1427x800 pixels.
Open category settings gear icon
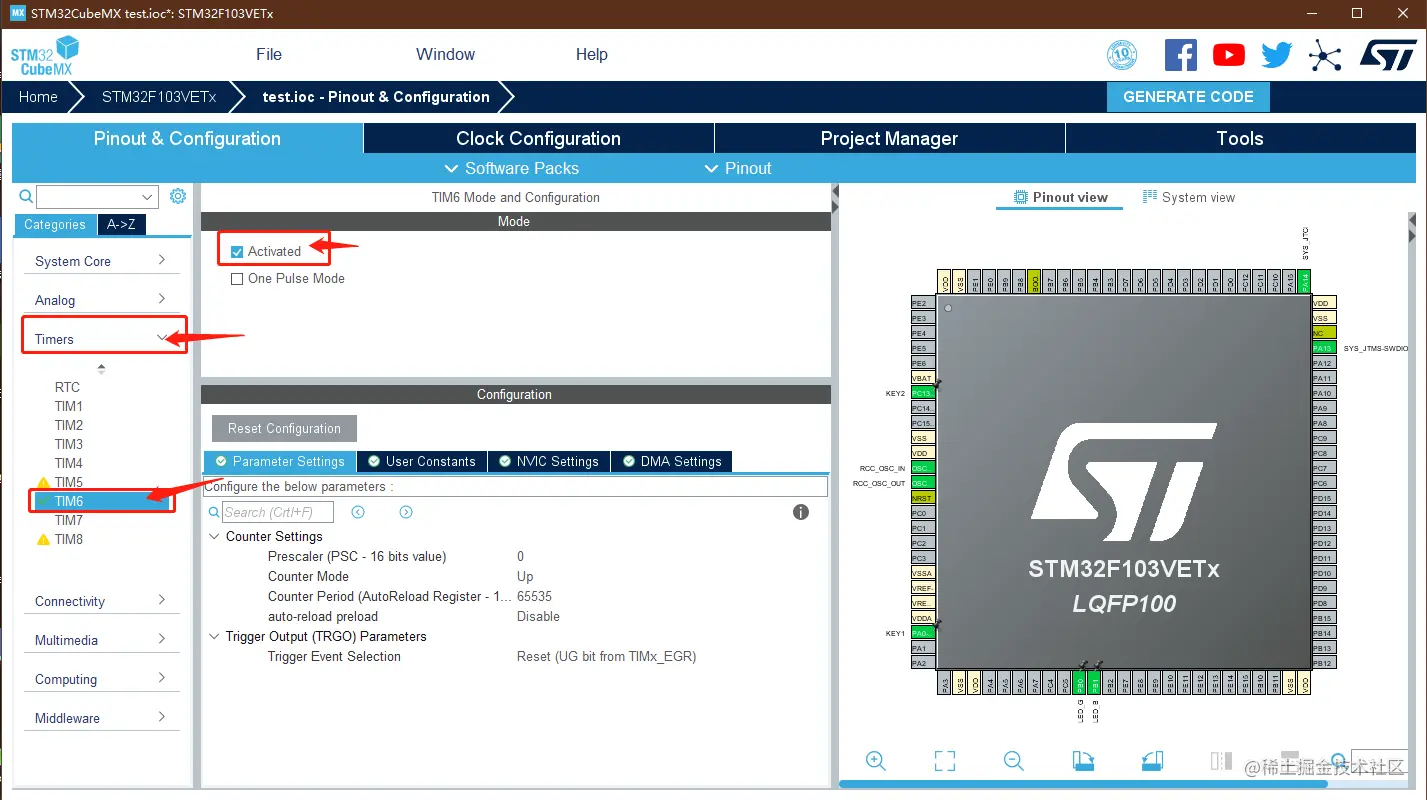tap(178, 196)
